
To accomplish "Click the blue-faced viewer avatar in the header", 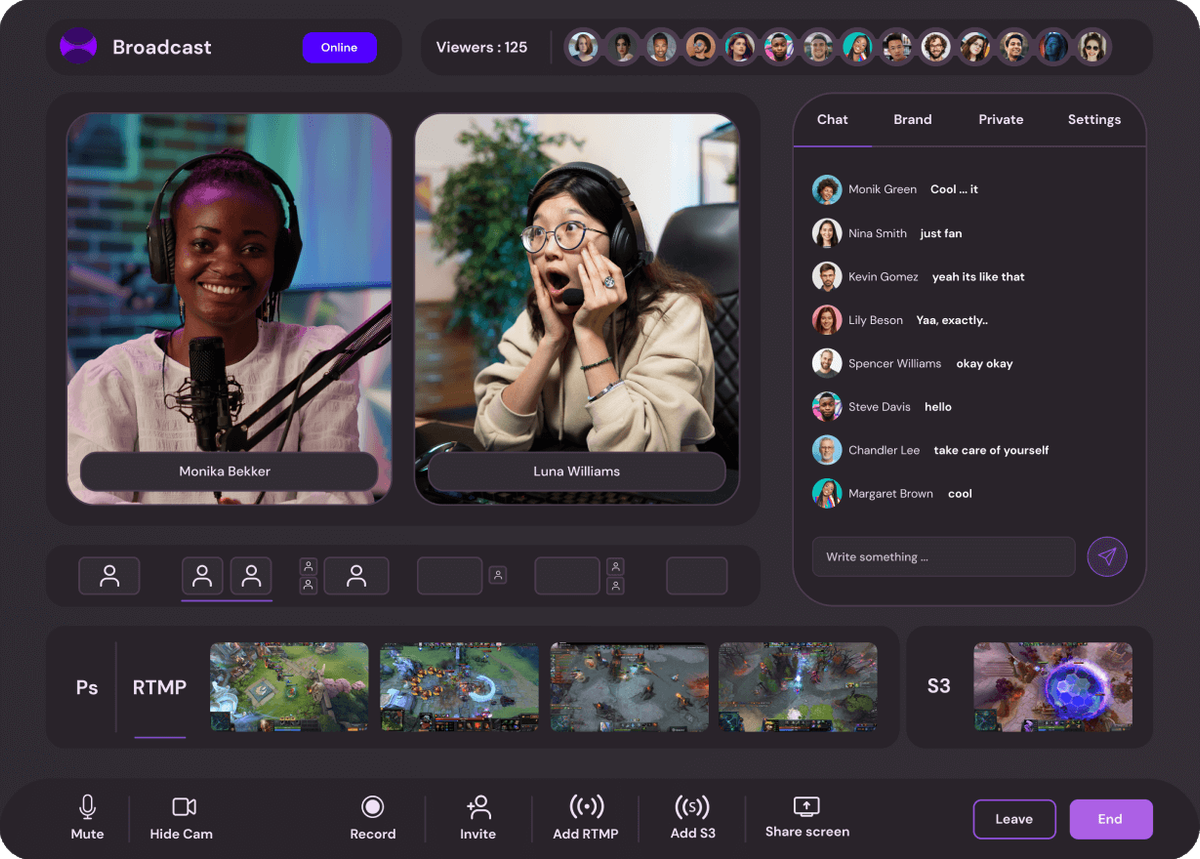I will (x=1053, y=47).
